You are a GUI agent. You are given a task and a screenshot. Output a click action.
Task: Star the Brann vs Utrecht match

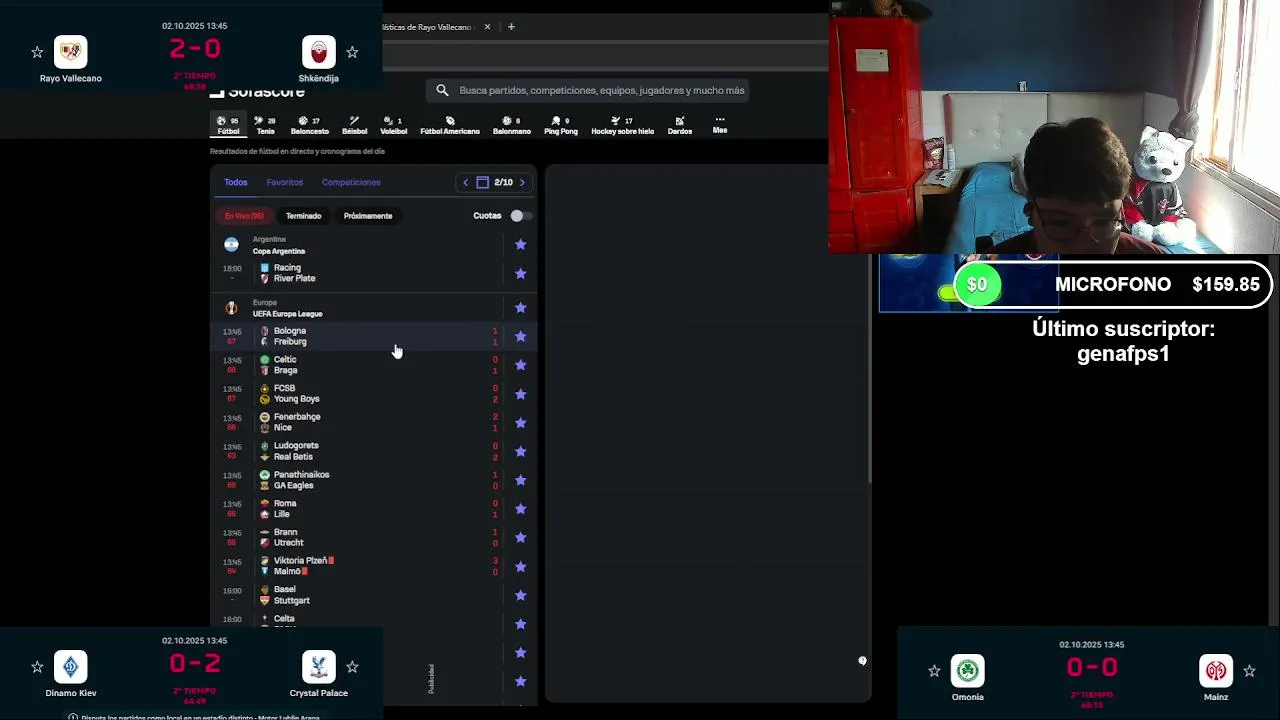pyautogui.click(x=520, y=537)
